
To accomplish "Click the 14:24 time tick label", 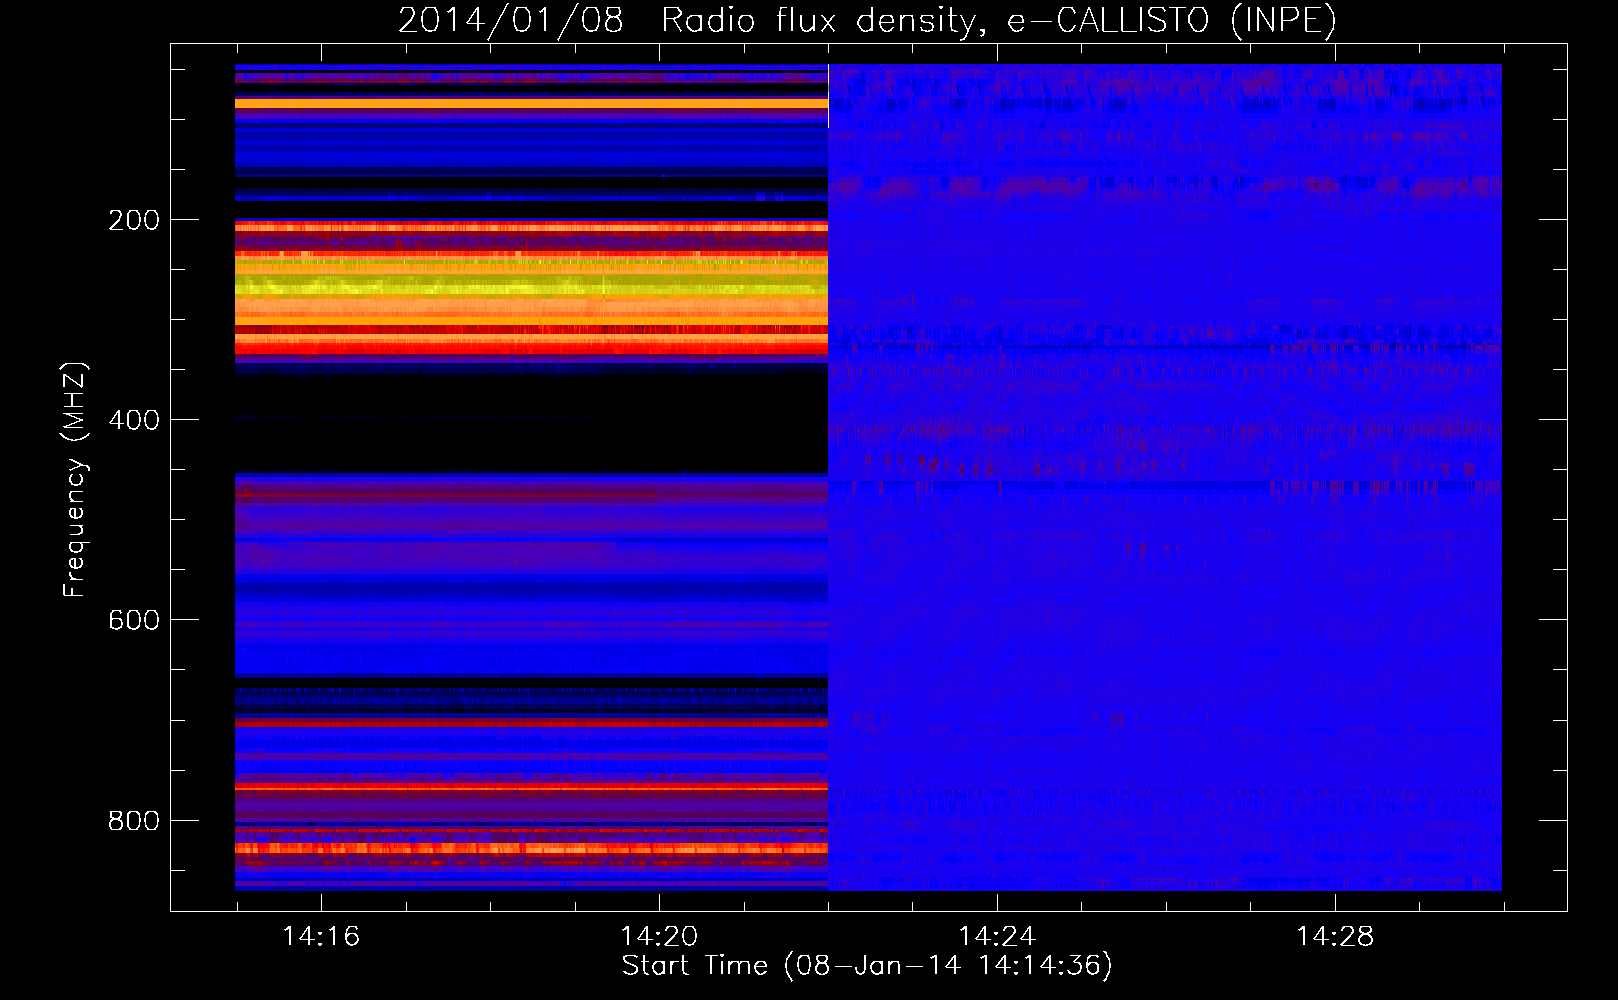I will [x=997, y=936].
